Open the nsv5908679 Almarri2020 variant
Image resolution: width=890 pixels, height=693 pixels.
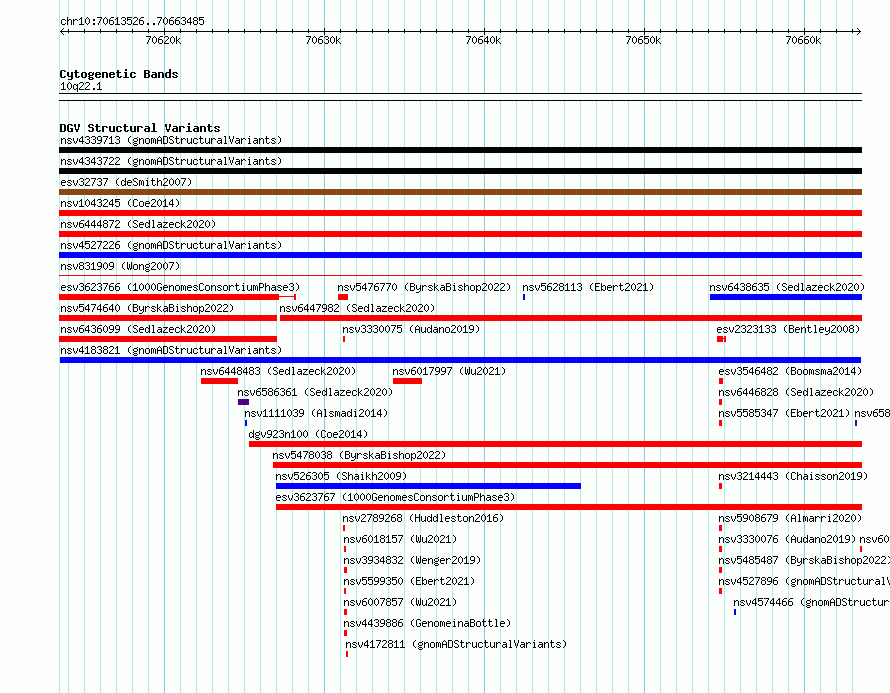pyautogui.click(x=790, y=518)
